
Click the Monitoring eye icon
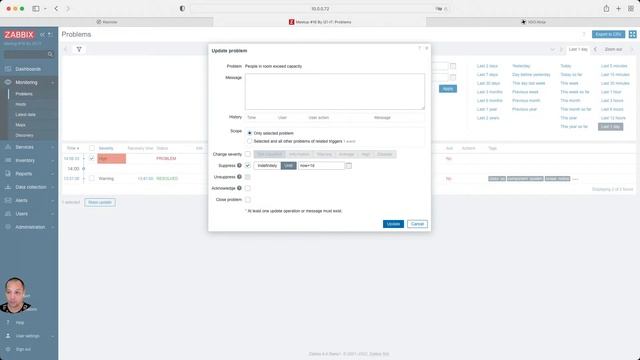point(8,82)
